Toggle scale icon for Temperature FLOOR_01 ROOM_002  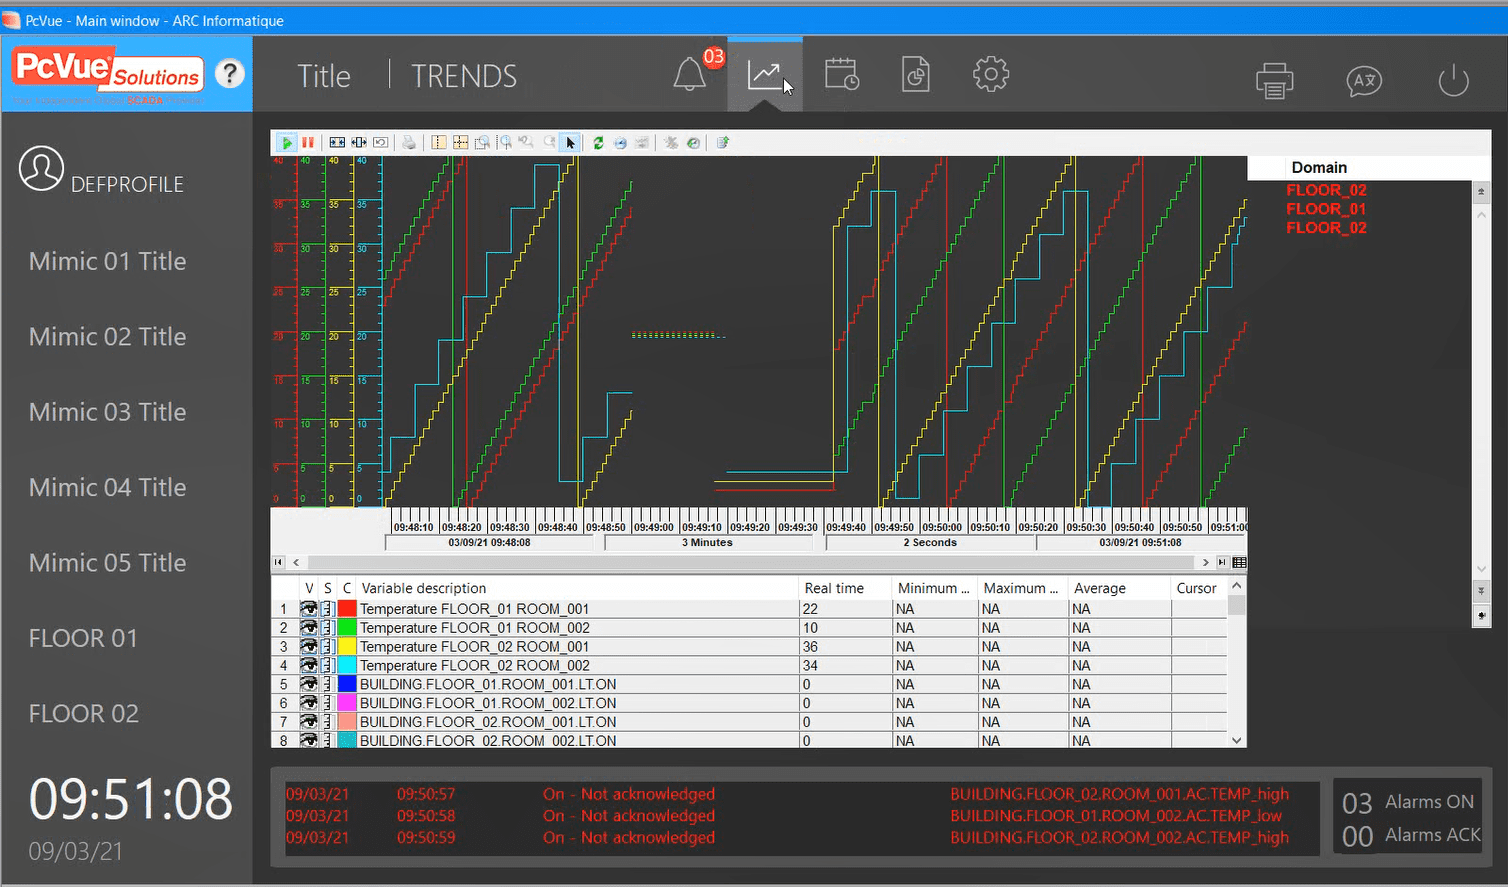point(327,628)
